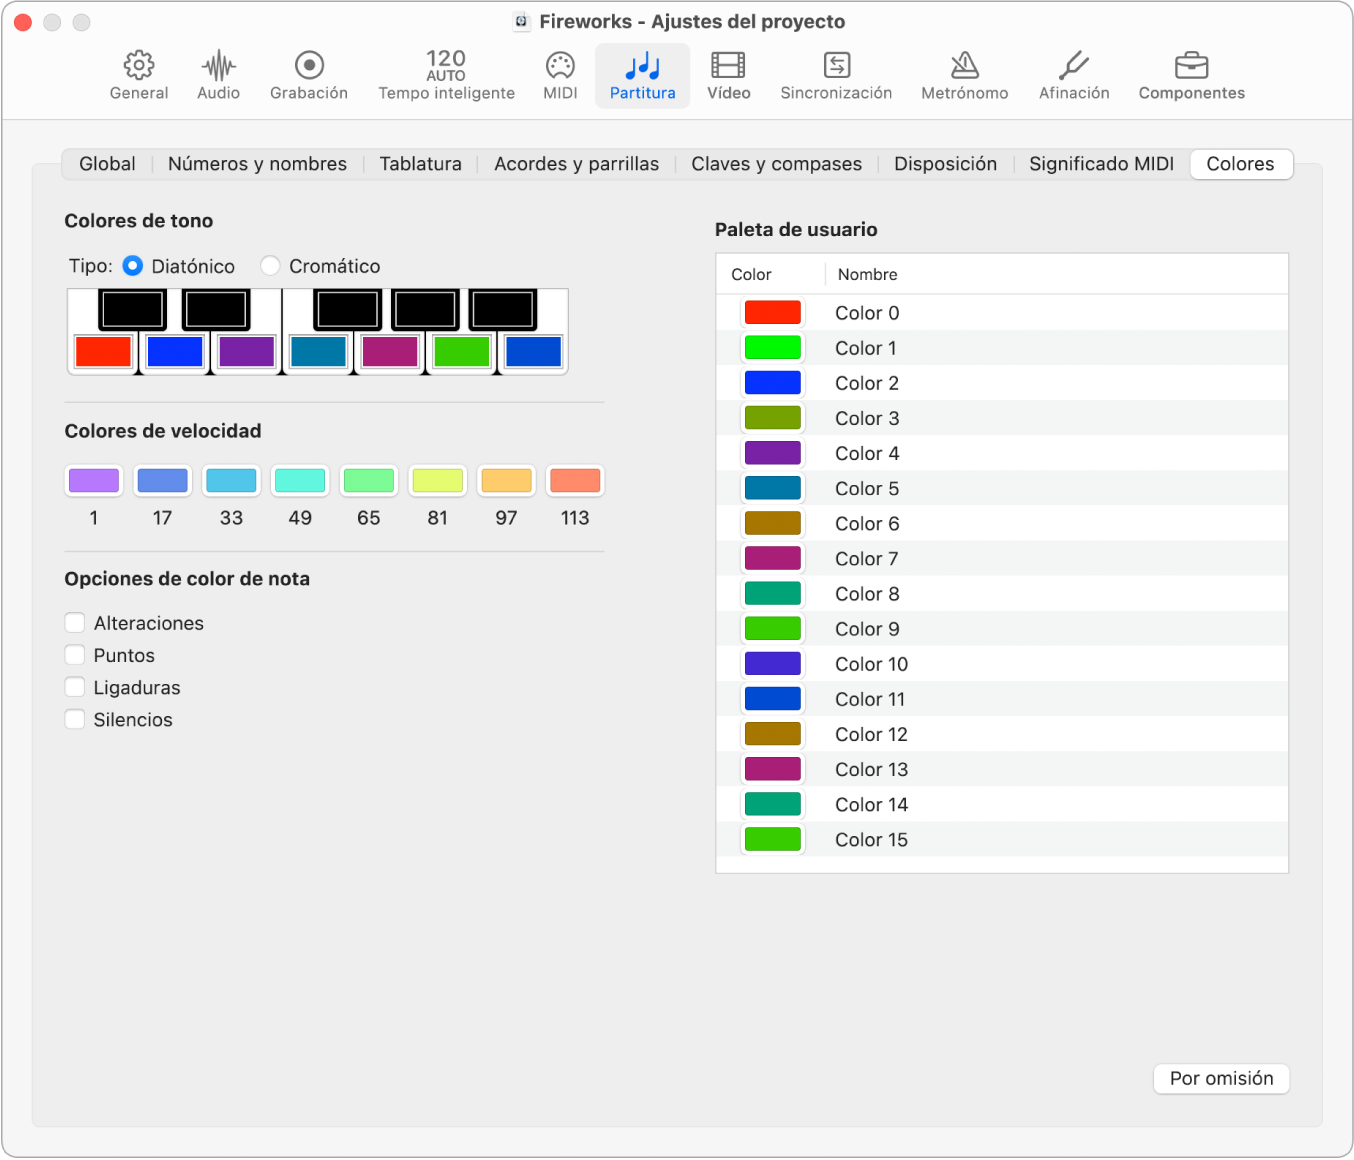Open the Sincronización settings pane
This screenshot has width=1354, height=1160.
836,76
